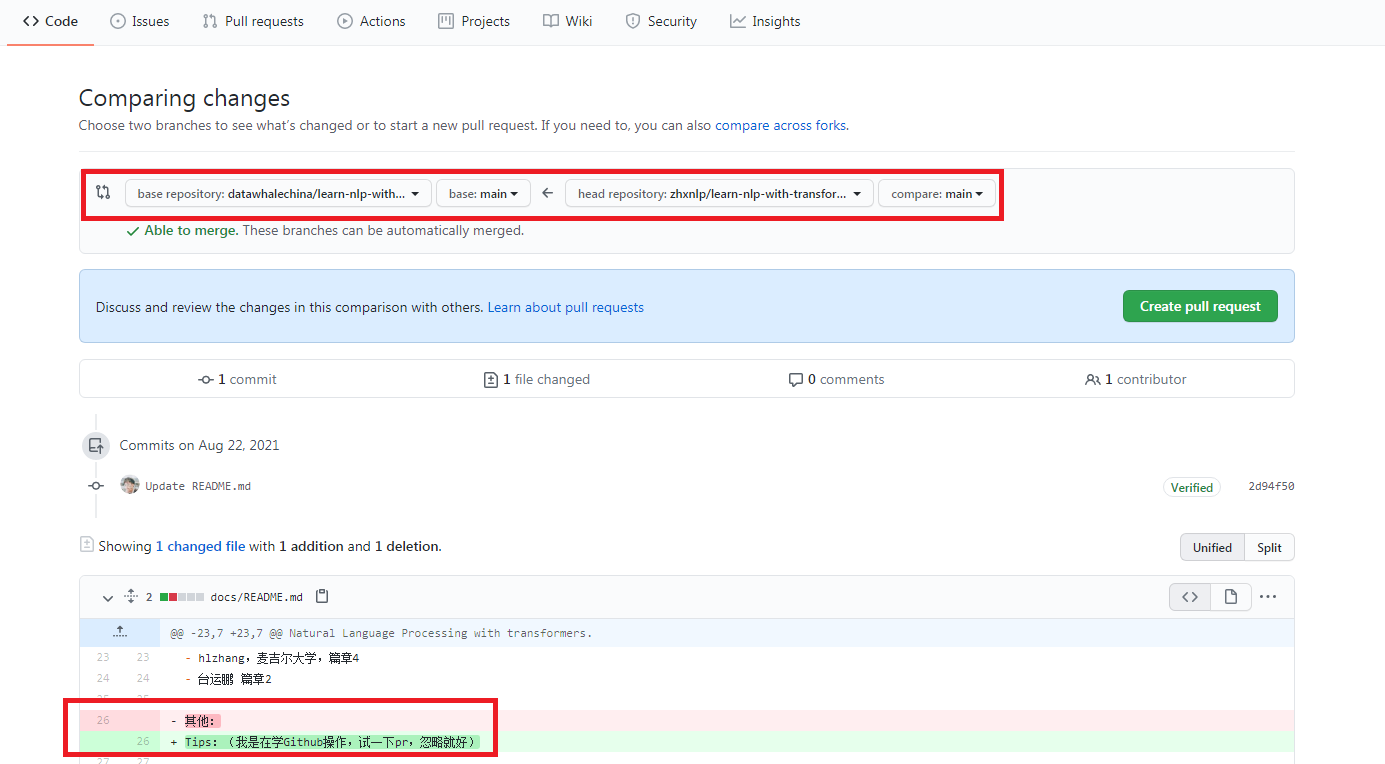
Task: Open commit hash 2d94f50
Action: (x=1271, y=486)
